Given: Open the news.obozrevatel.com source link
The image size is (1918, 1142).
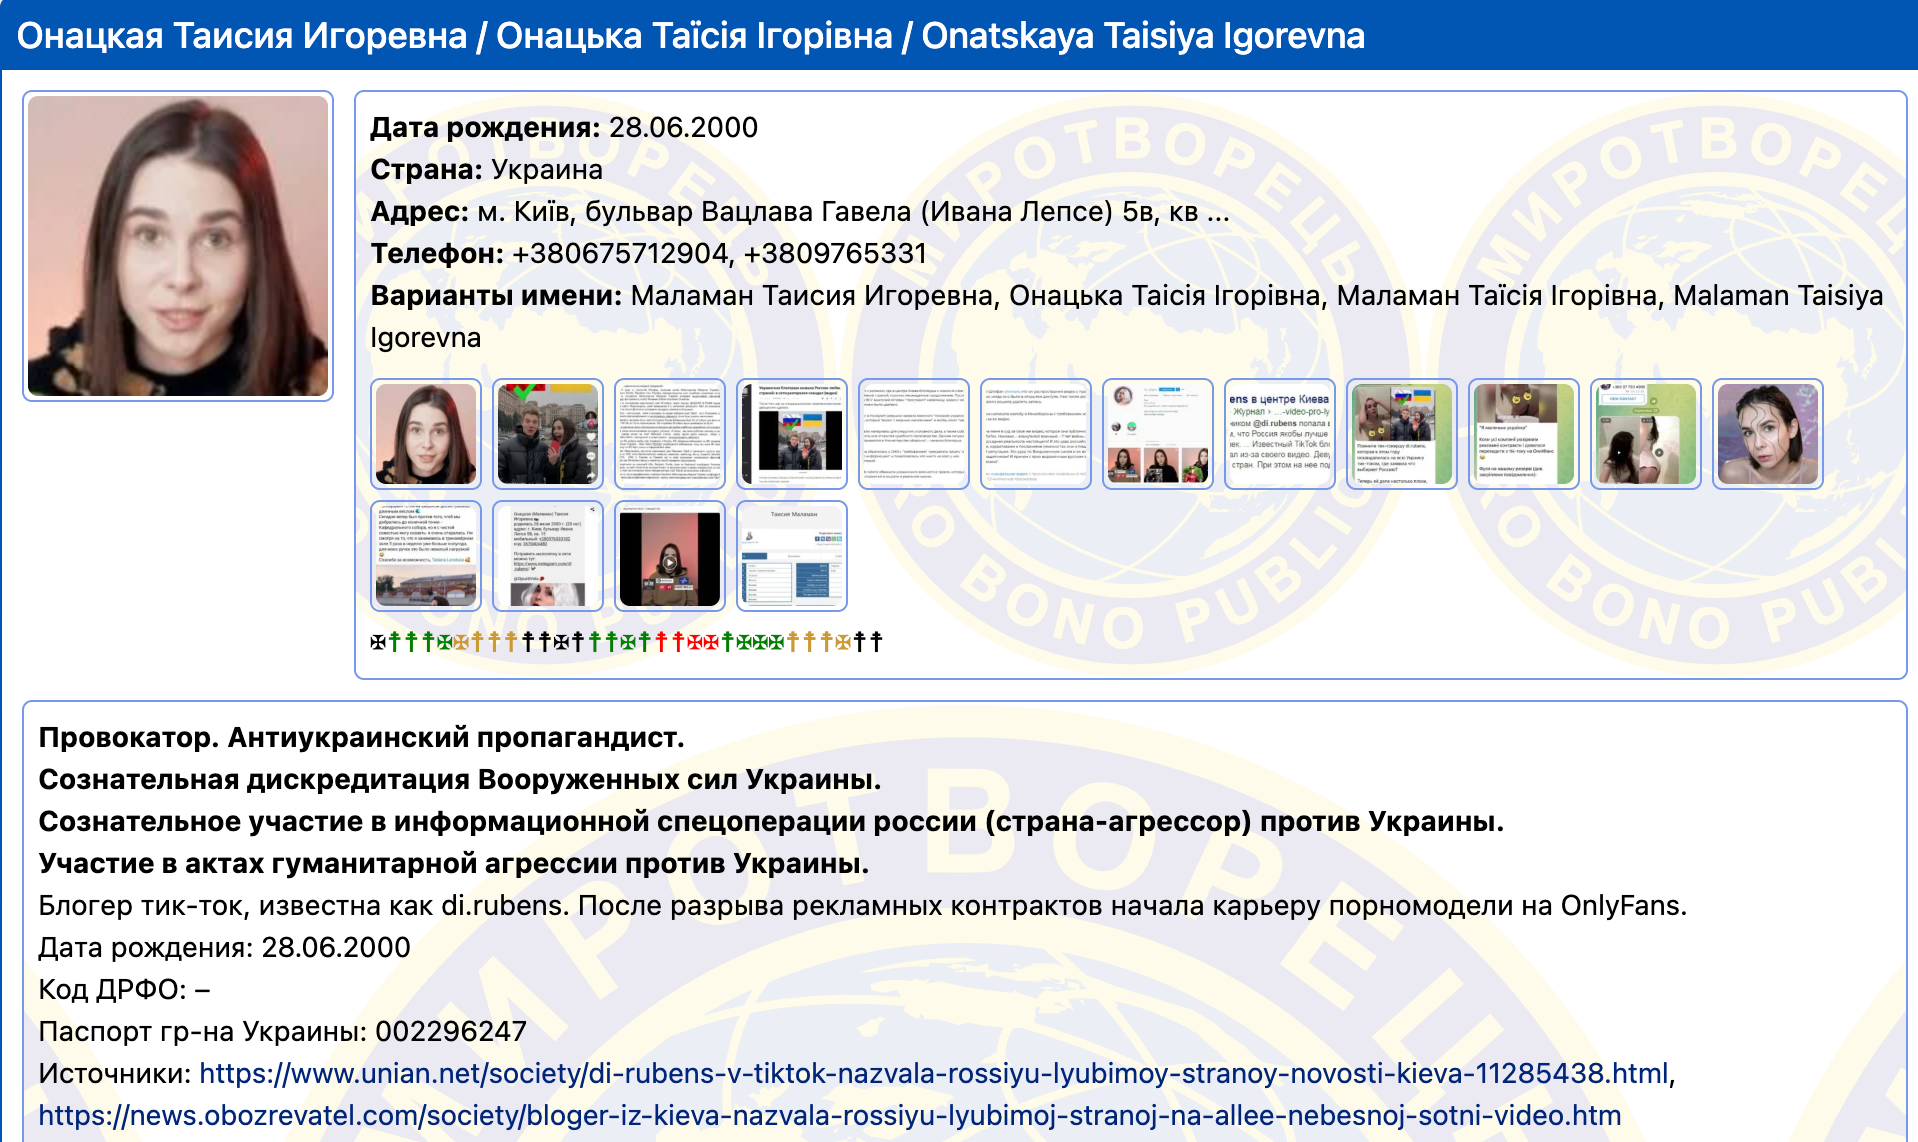Looking at the screenshot, I should click(x=829, y=1115).
